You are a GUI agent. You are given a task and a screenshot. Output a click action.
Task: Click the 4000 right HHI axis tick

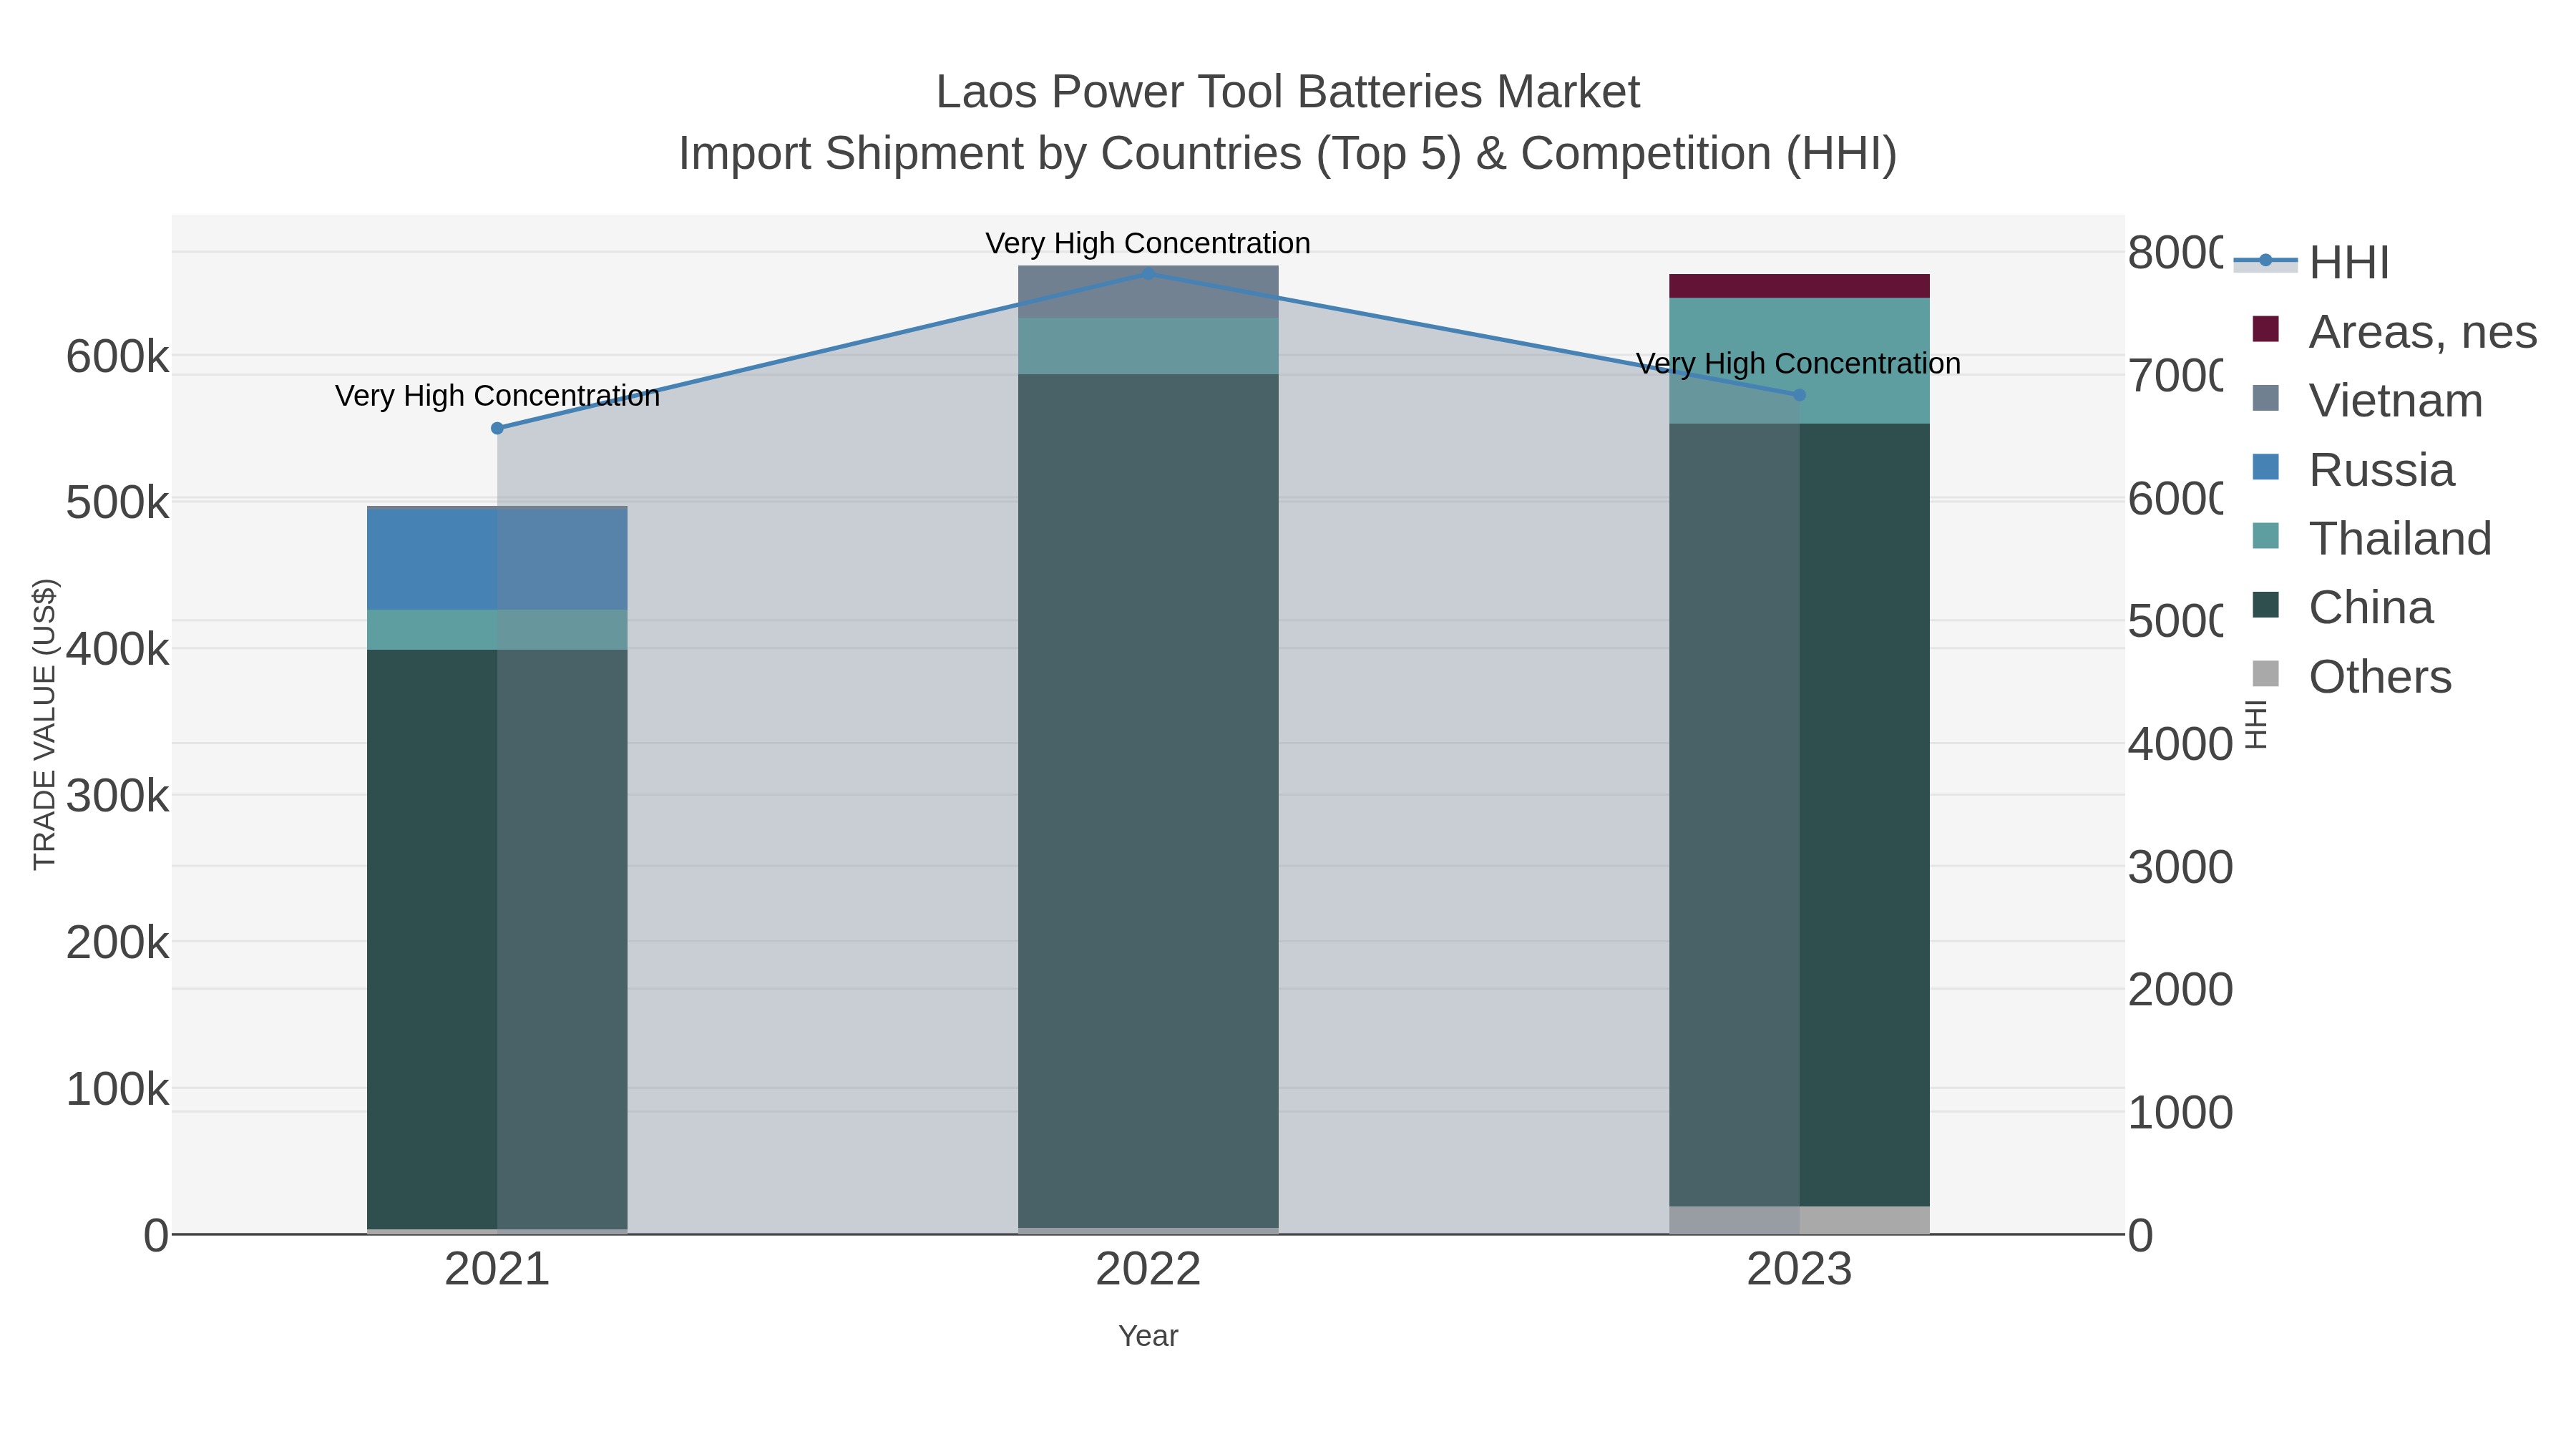tap(2180, 744)
